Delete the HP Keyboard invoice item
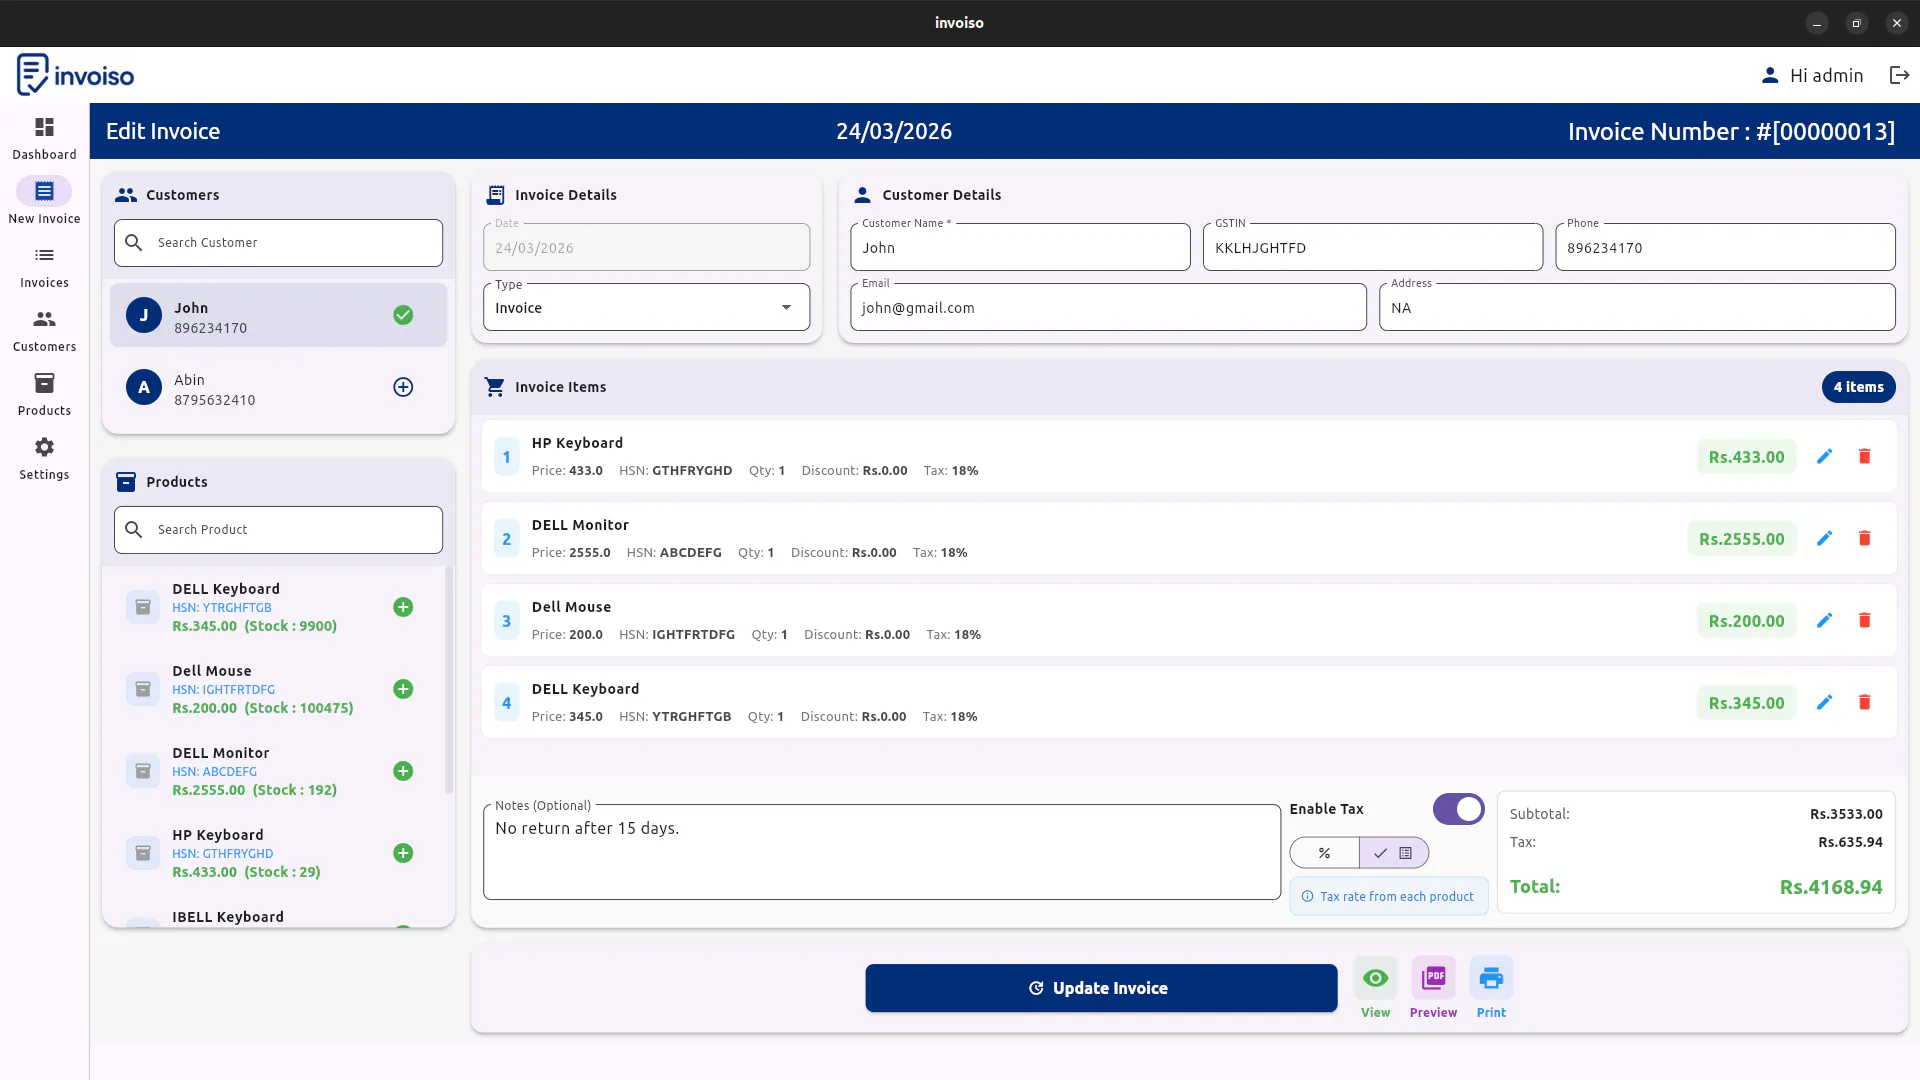 [x=1864, y=456]
